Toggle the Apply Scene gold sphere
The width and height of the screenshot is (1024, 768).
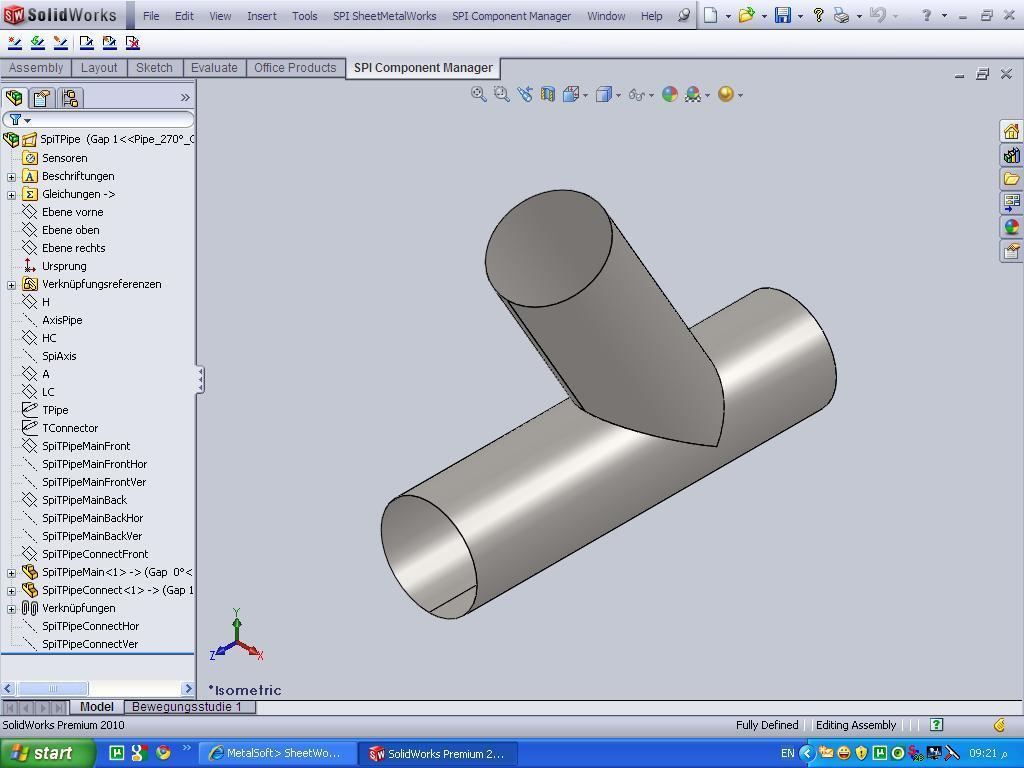(727, 93)
